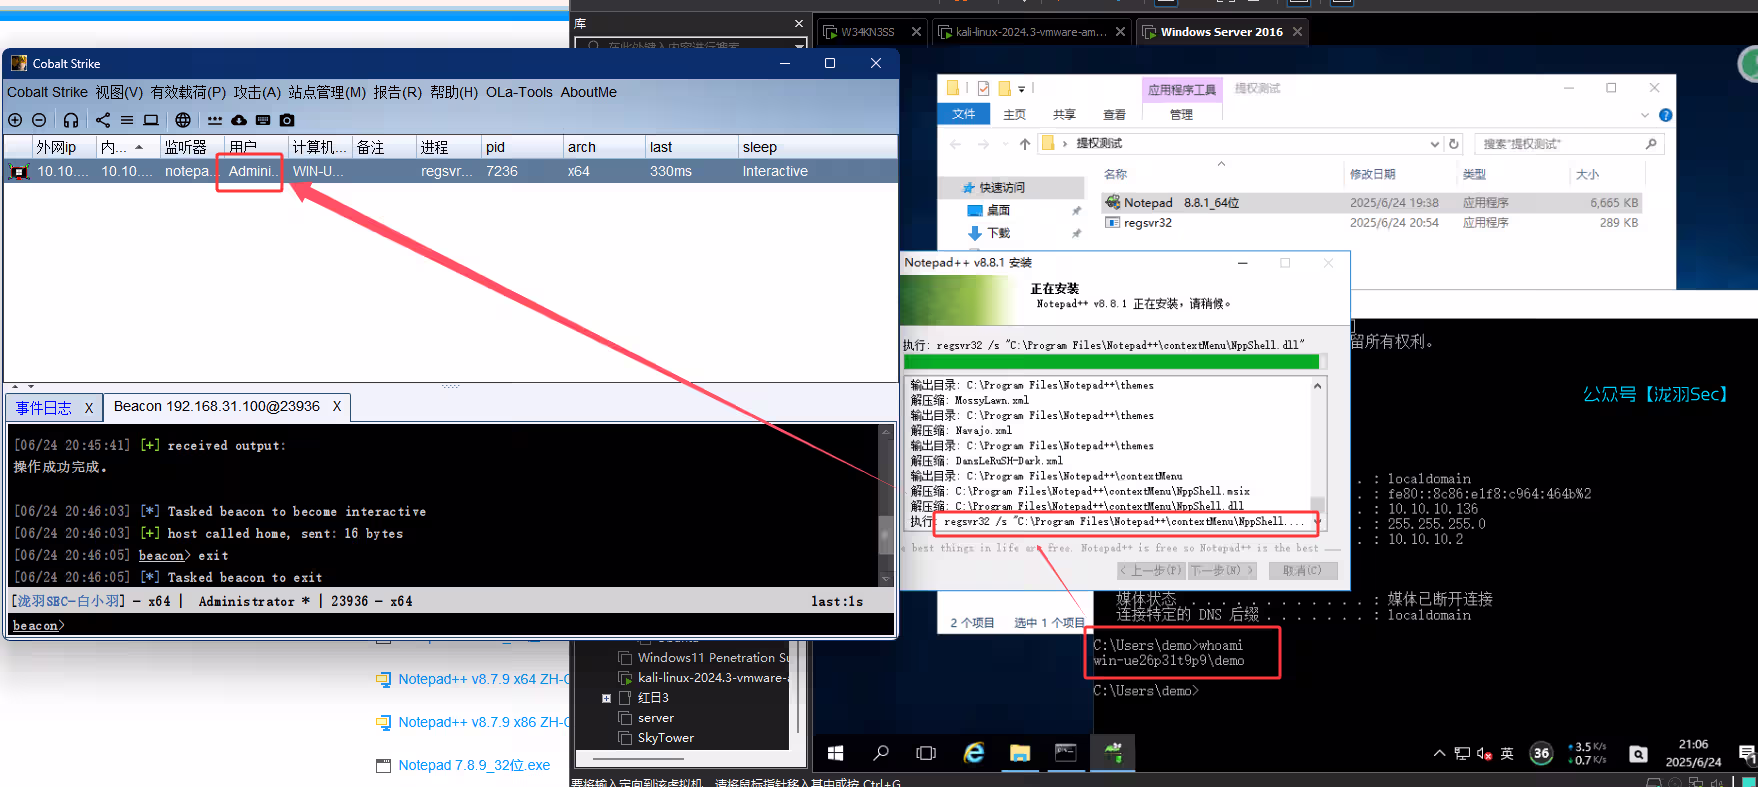Open File Explorer from the Windows taskbar
The height and width of the screenshot is (787, 1758).
1019,753
